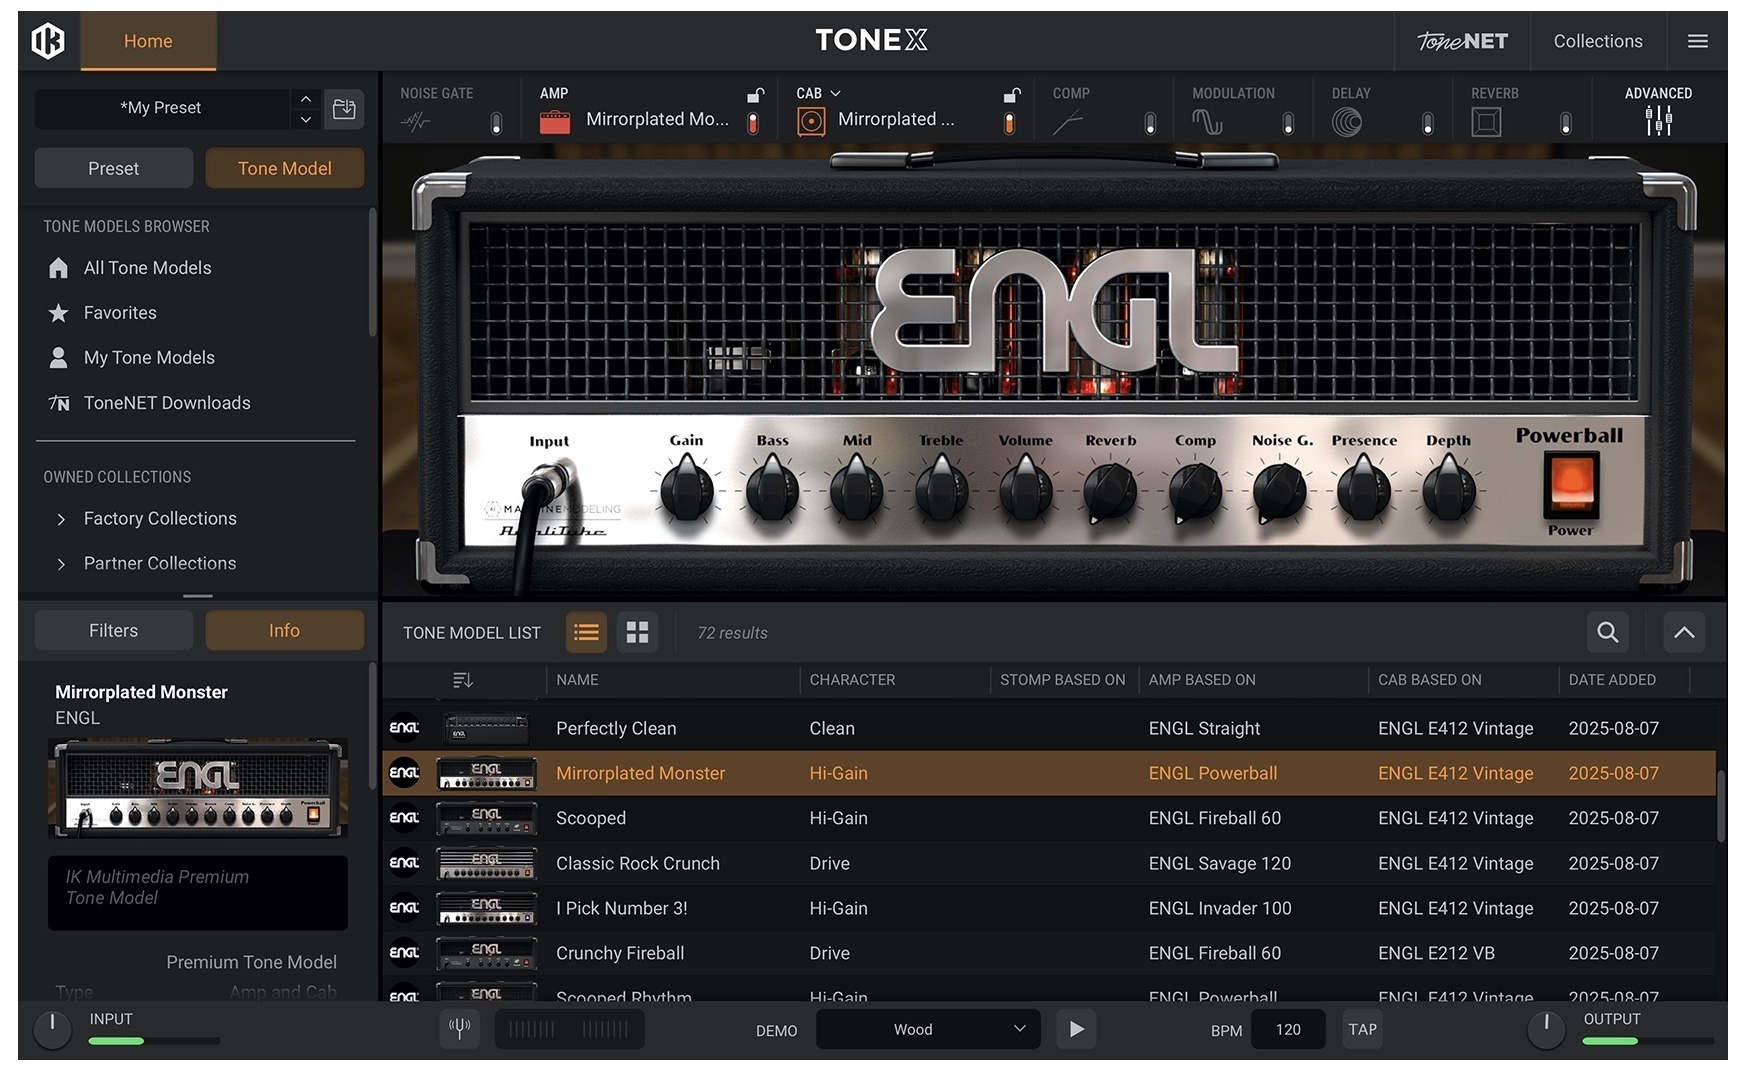Screen dimensions: 1747x1074
Task: Select the Delay effect icon
Action: (1347, 122)
